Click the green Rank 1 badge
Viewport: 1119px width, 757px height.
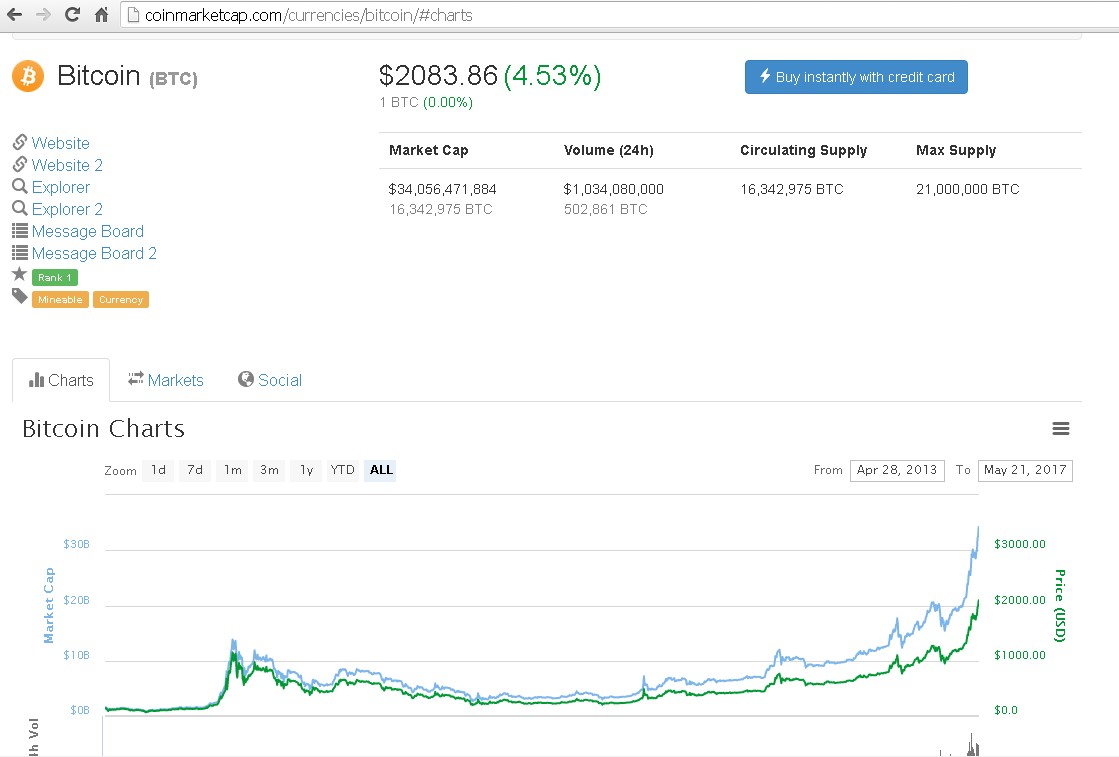tap(55, 278)
